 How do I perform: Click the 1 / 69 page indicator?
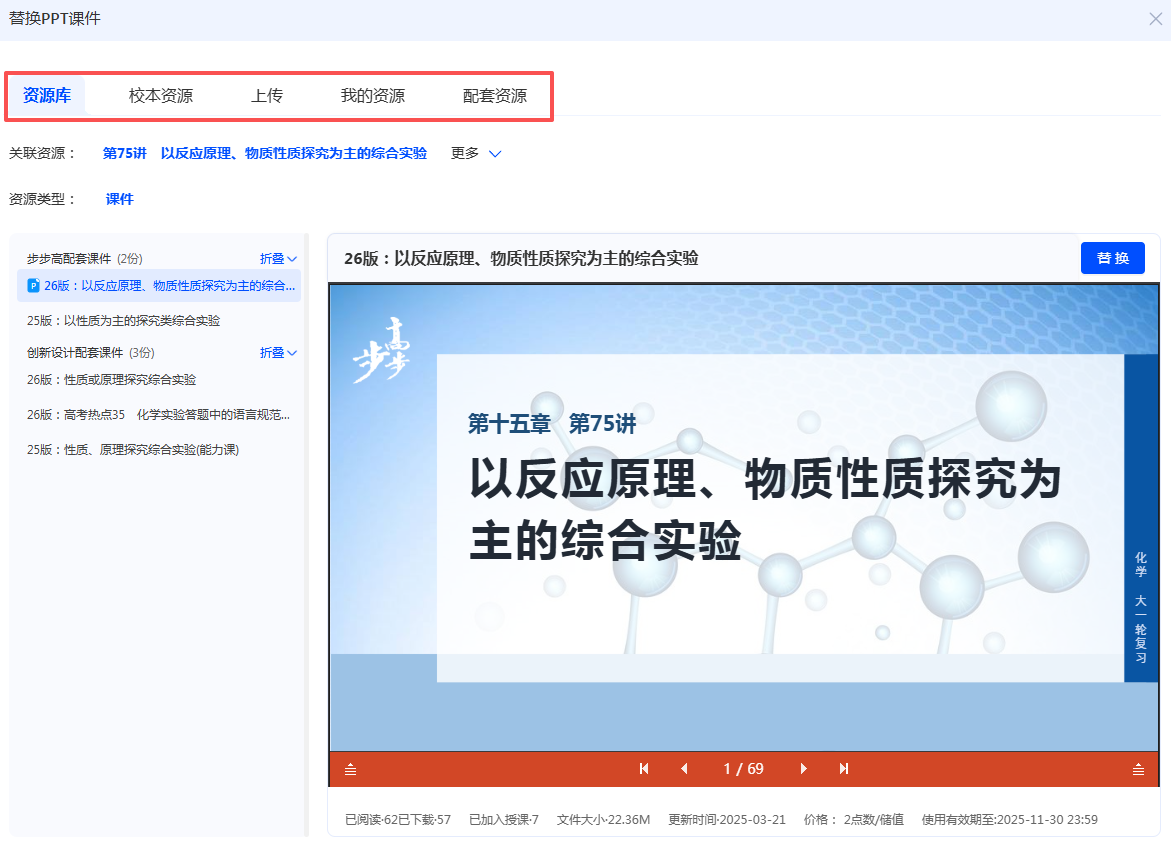tap(744, 769)
